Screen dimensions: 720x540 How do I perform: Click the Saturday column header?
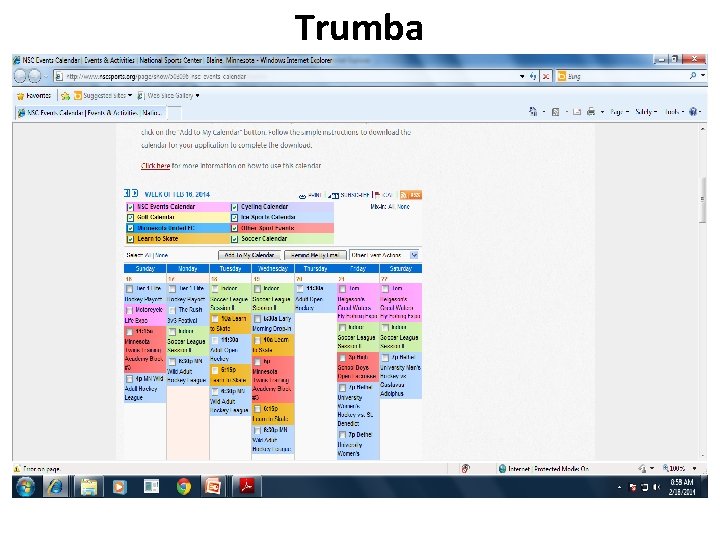(400, 269)
